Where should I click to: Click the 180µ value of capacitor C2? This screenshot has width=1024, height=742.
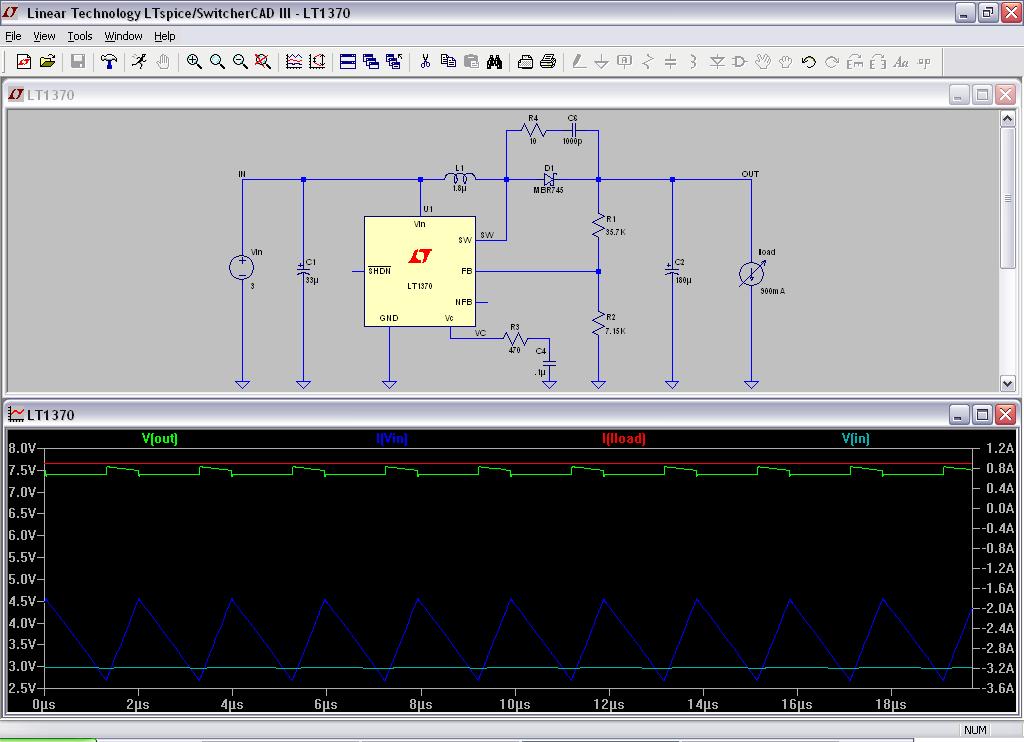tap(683, 280)
